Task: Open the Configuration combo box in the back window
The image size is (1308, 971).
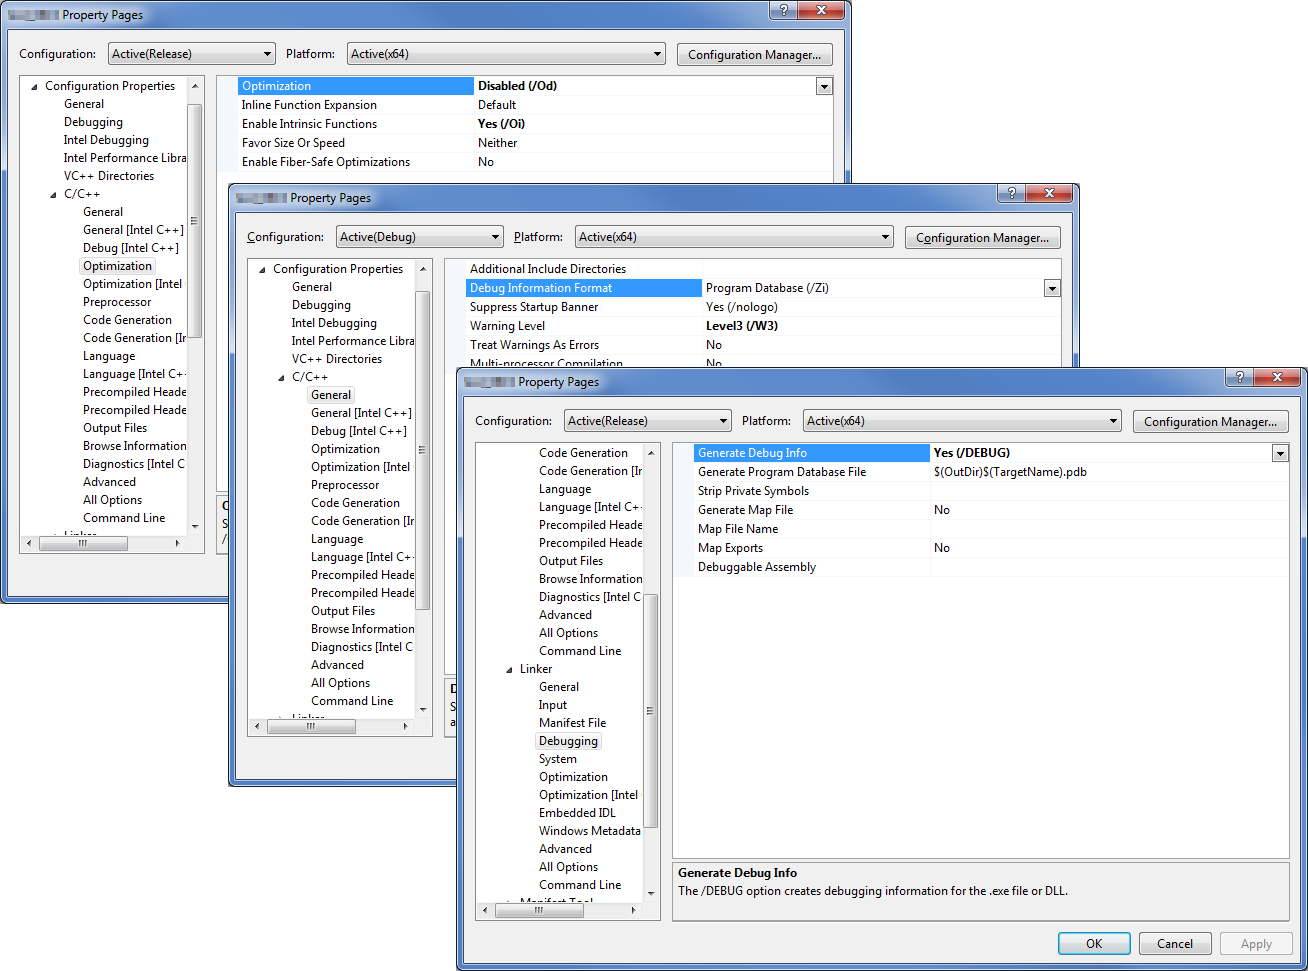Action: click(192, 54)
